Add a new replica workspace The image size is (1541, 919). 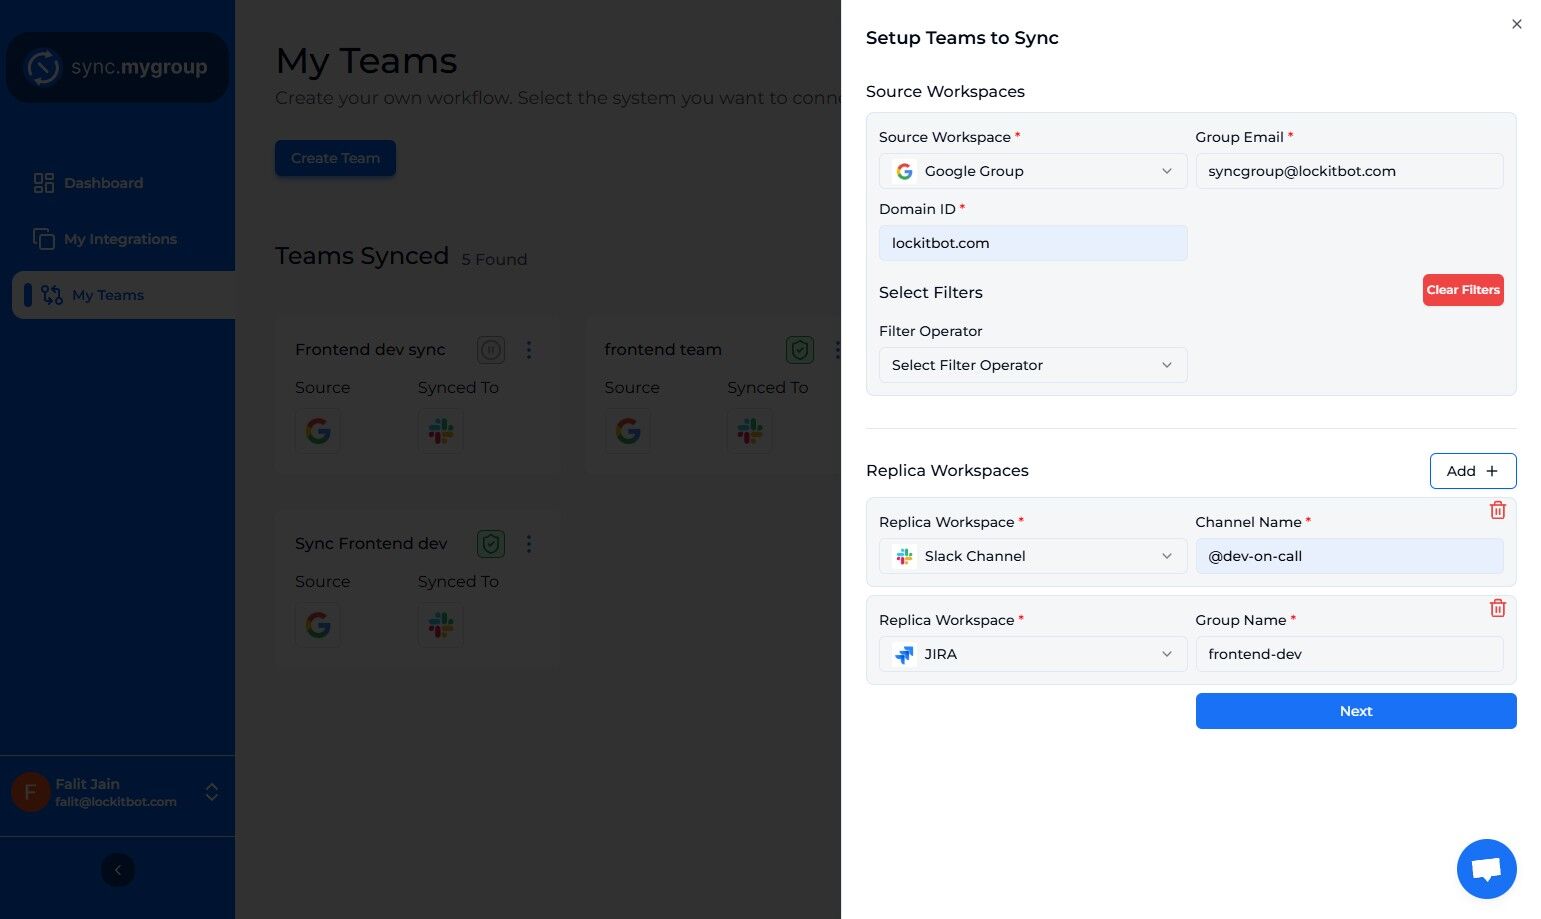[1472, 471]
